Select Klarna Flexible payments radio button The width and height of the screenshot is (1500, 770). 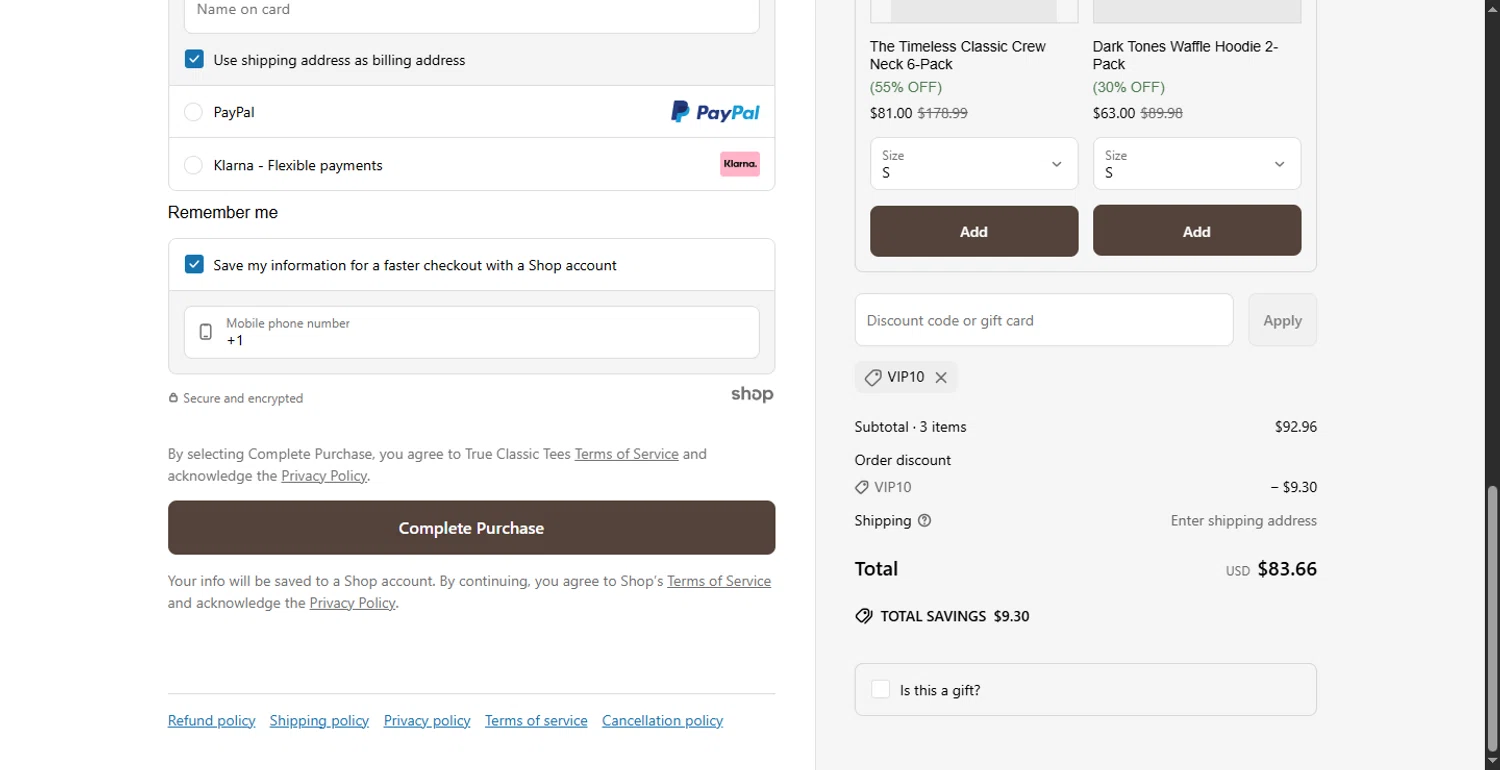point(194,165)
